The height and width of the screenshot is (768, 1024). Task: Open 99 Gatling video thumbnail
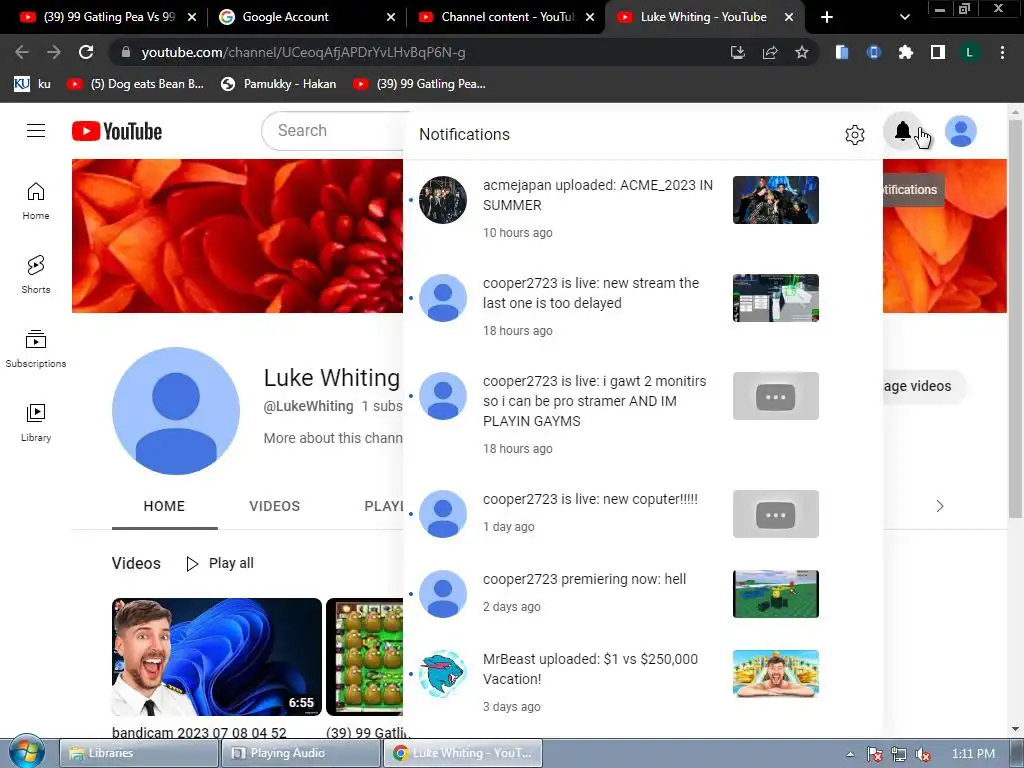(x=364, y=656)
